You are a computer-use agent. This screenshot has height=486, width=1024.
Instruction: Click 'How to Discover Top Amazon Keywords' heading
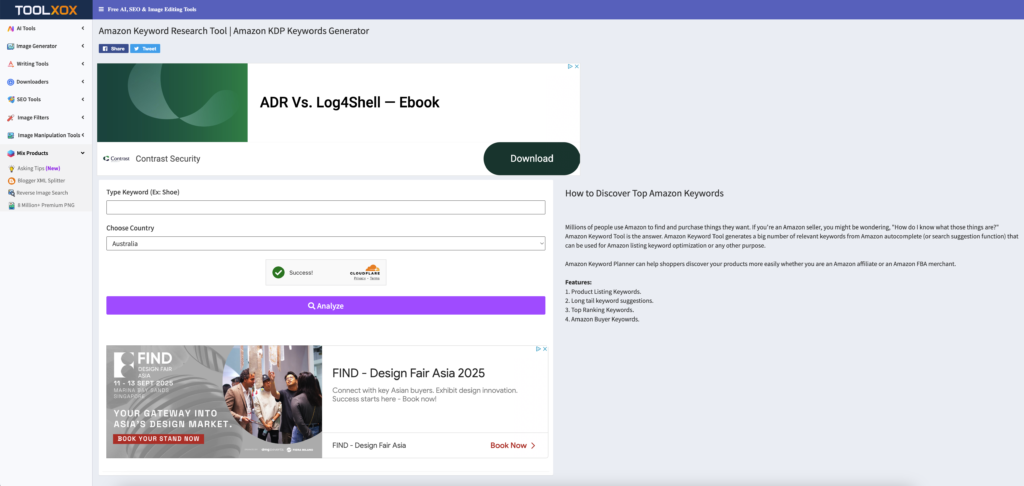(x=644, y=194)
